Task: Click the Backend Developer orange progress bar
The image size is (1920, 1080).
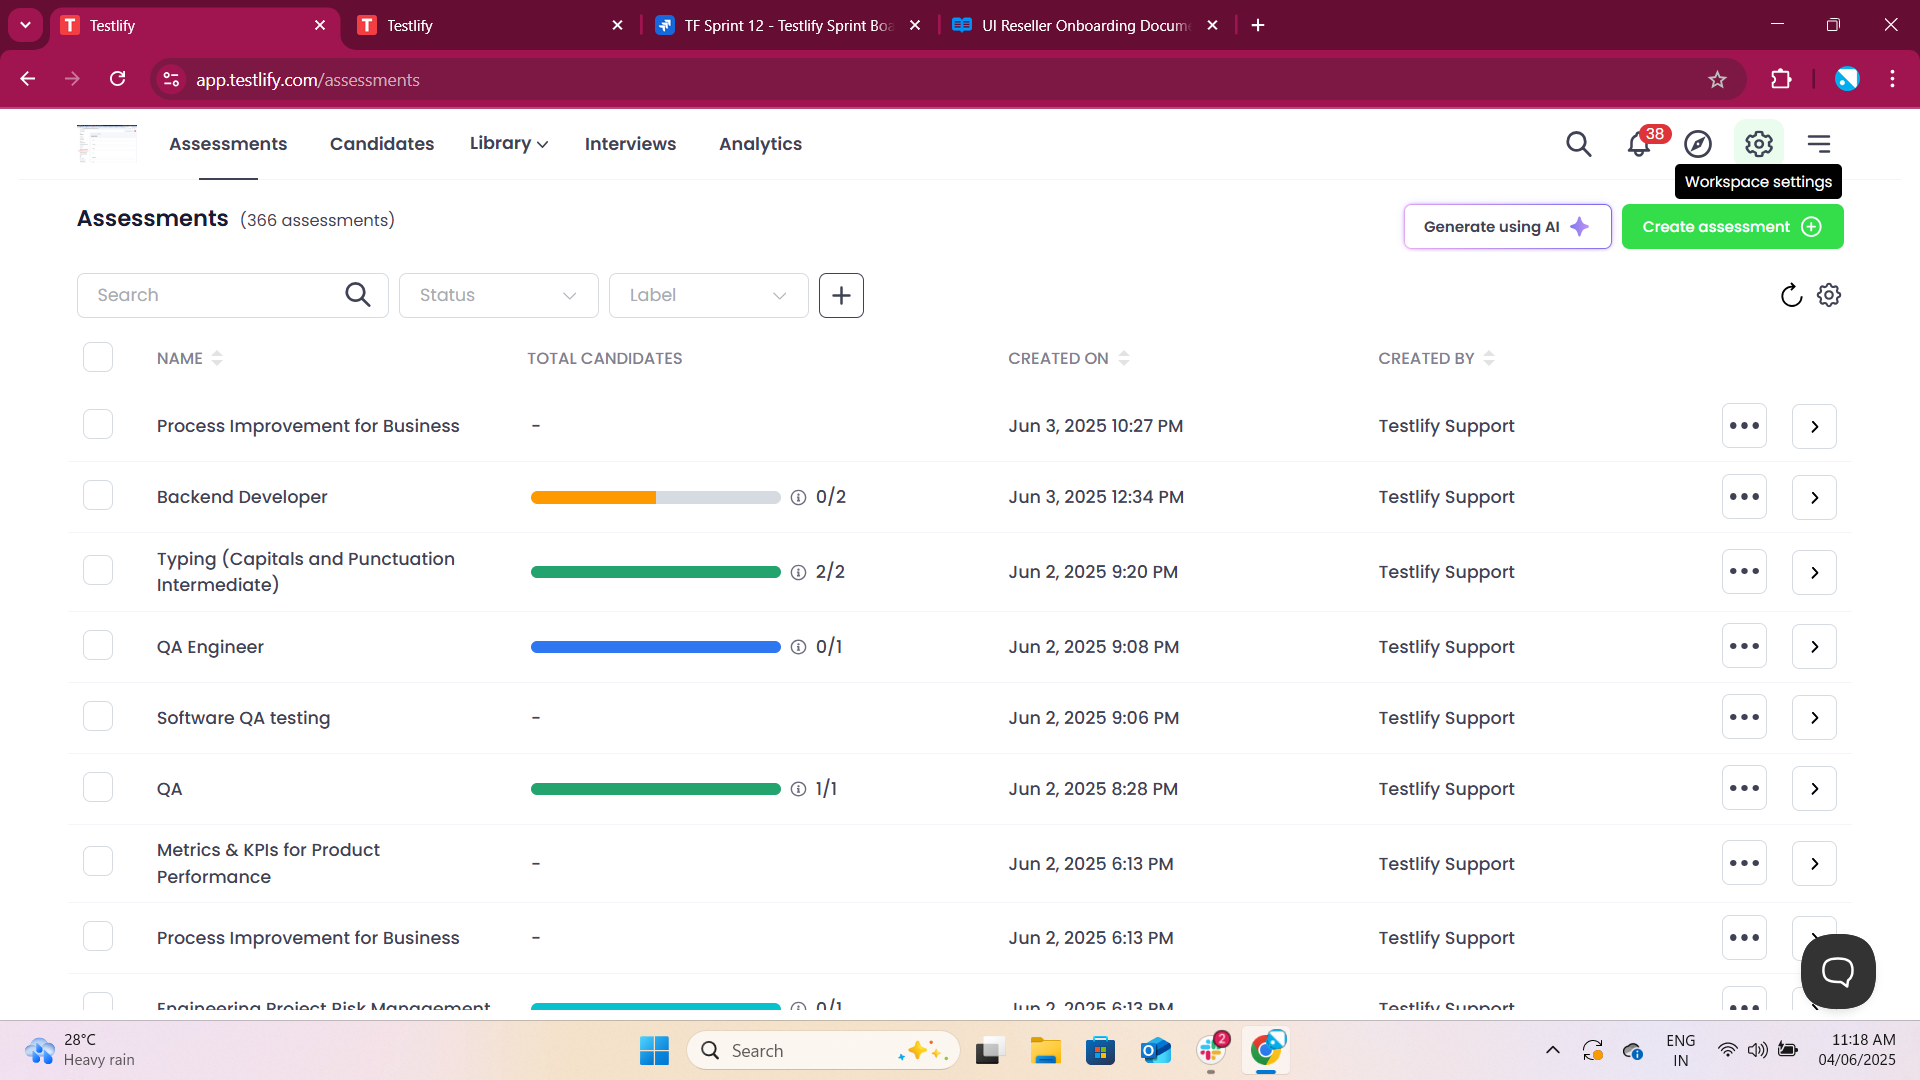Action: [x=593, y=497]
